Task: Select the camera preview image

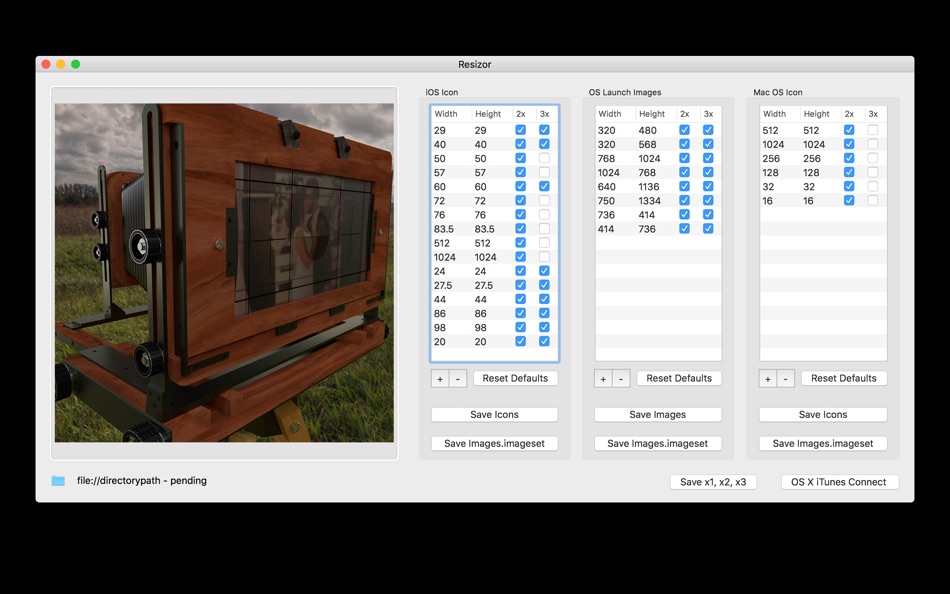Action: [x=224, y=271]
